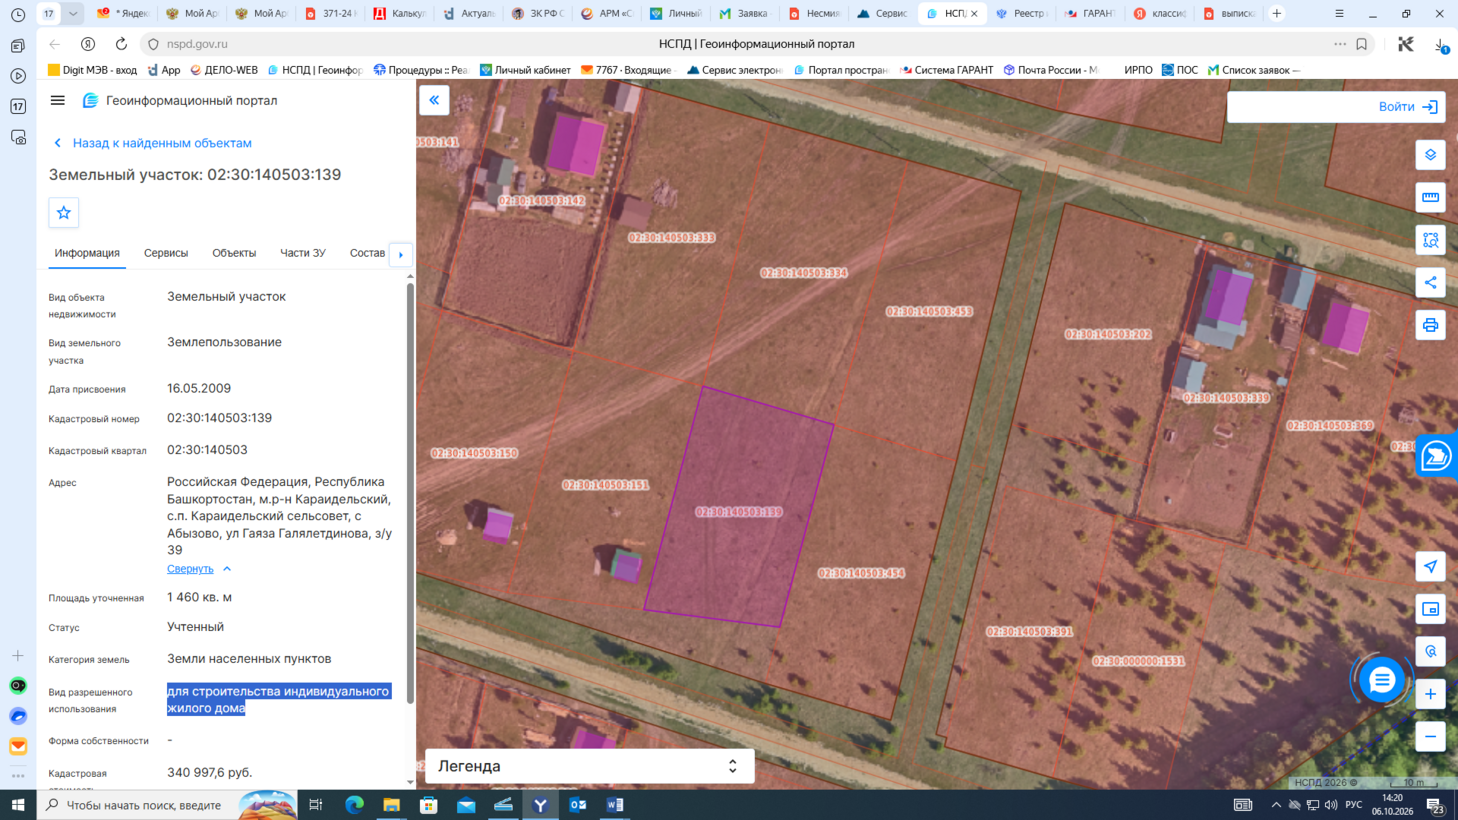Viewport: 1458px width, 820px height.
Task: Click cadastral number value 02:30:140503:139
Action: click(219, 418)
